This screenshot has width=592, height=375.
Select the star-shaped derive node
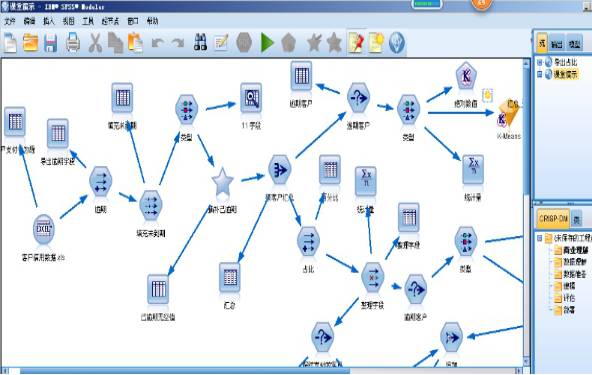222,182
